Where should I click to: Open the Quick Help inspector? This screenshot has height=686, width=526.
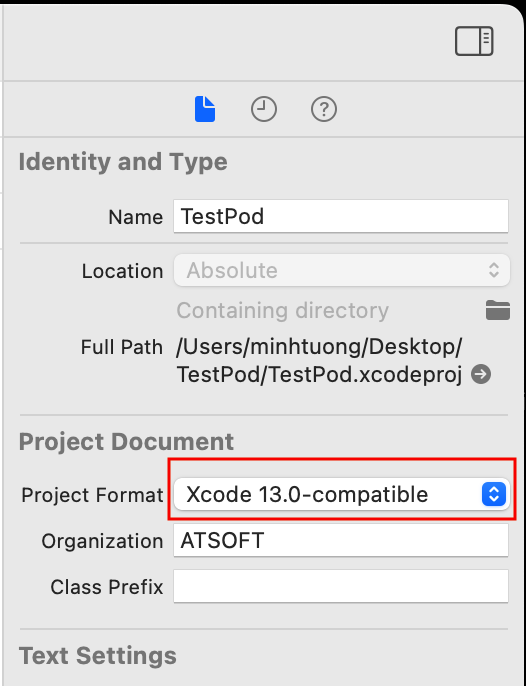pos(324,109)
